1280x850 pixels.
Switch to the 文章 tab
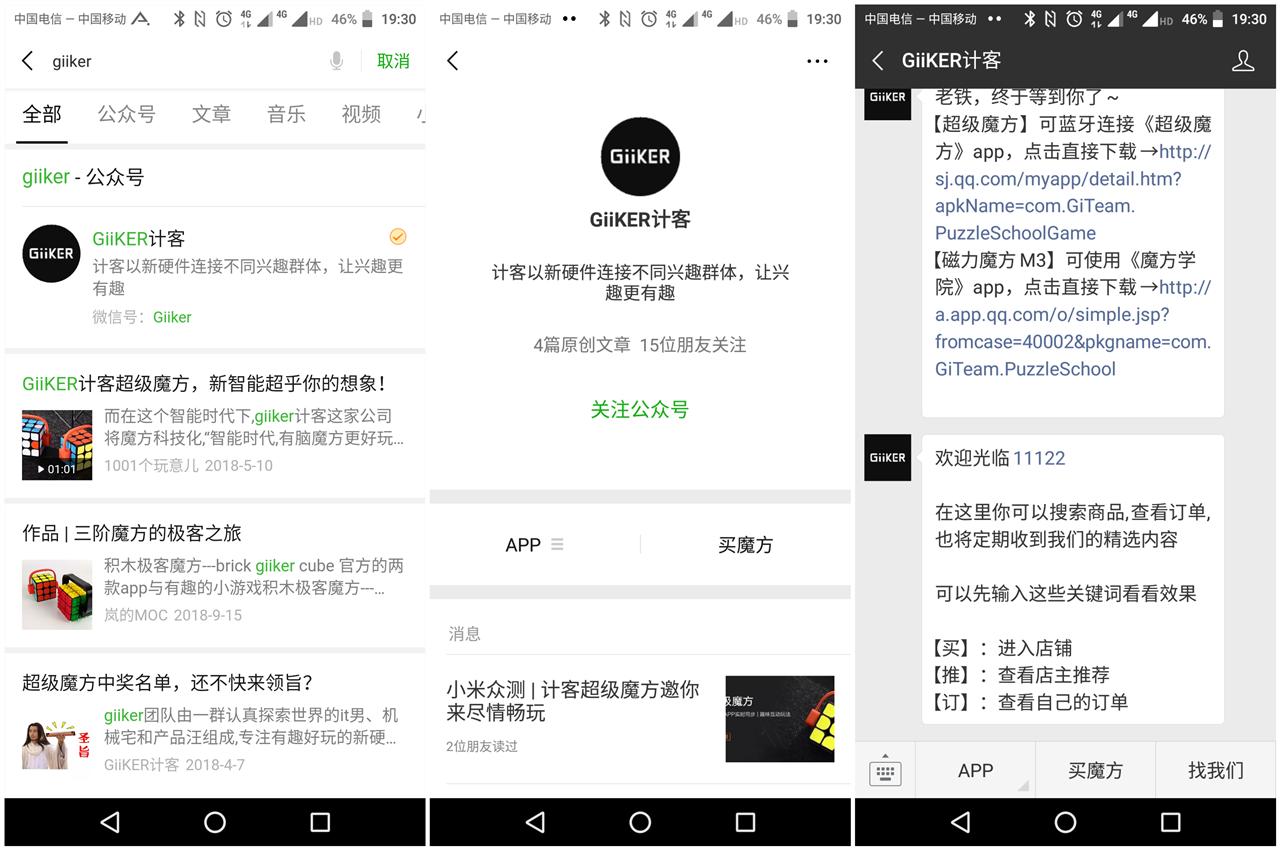click(211, 115)
